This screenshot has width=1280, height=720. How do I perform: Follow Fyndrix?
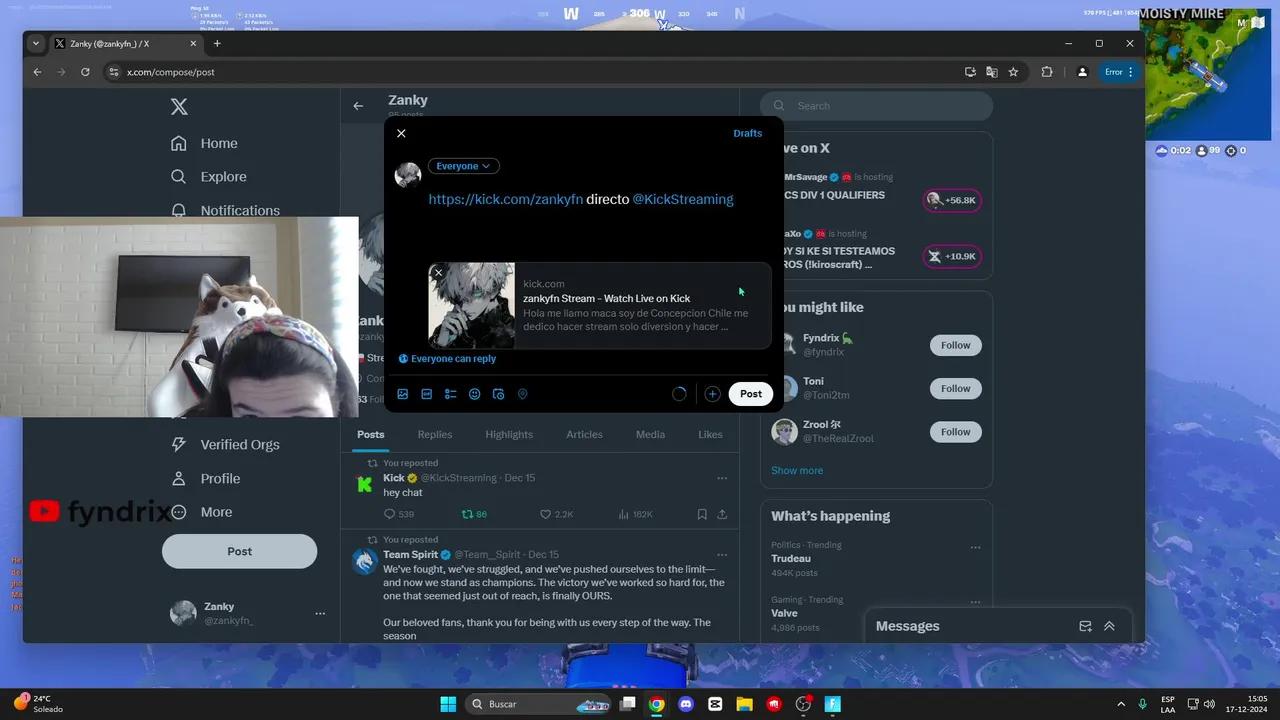(955, 345)
